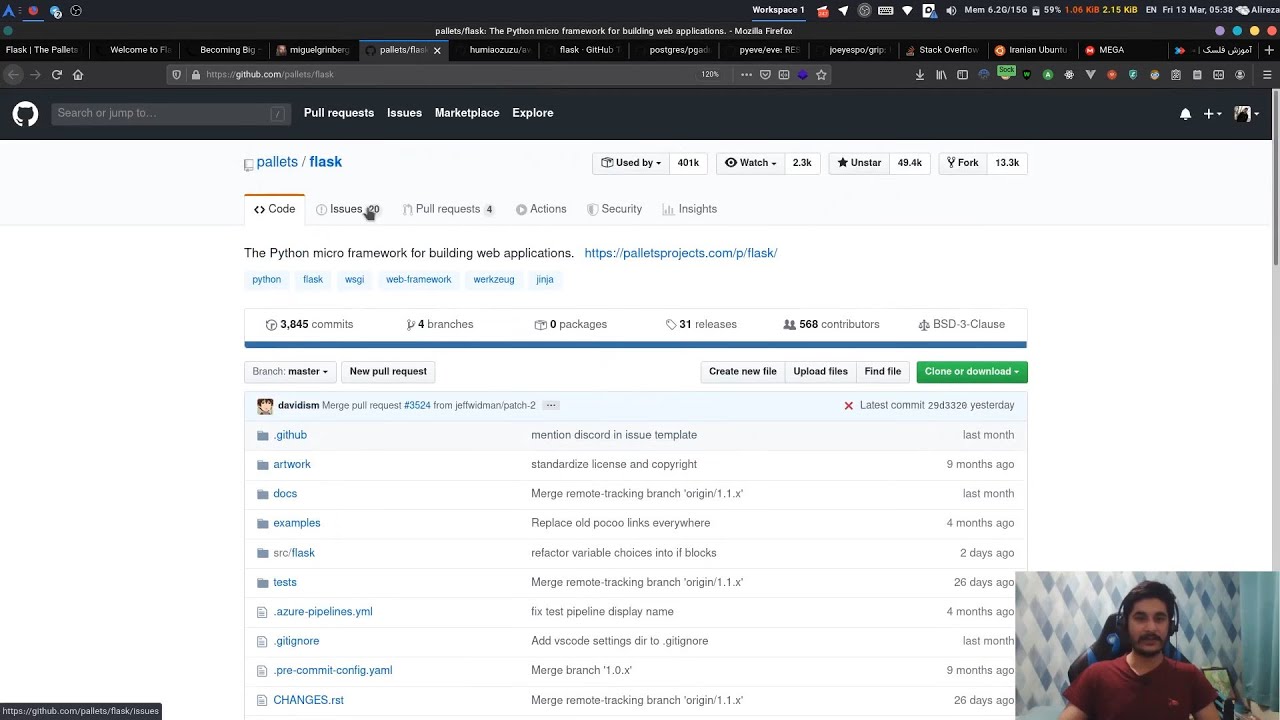Switch to the miguelgrinberg browser tab
This screenshot has height=720, width=1280.
pos(314,50)
